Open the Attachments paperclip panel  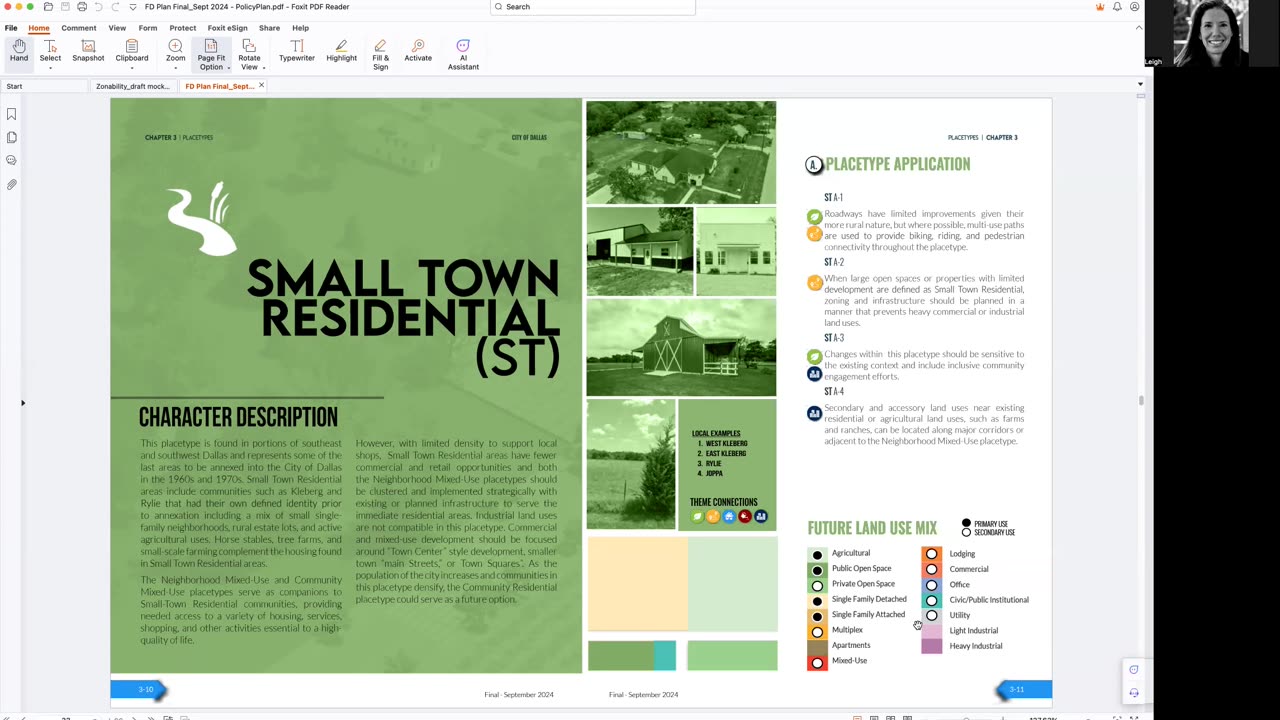pos(12,185)
